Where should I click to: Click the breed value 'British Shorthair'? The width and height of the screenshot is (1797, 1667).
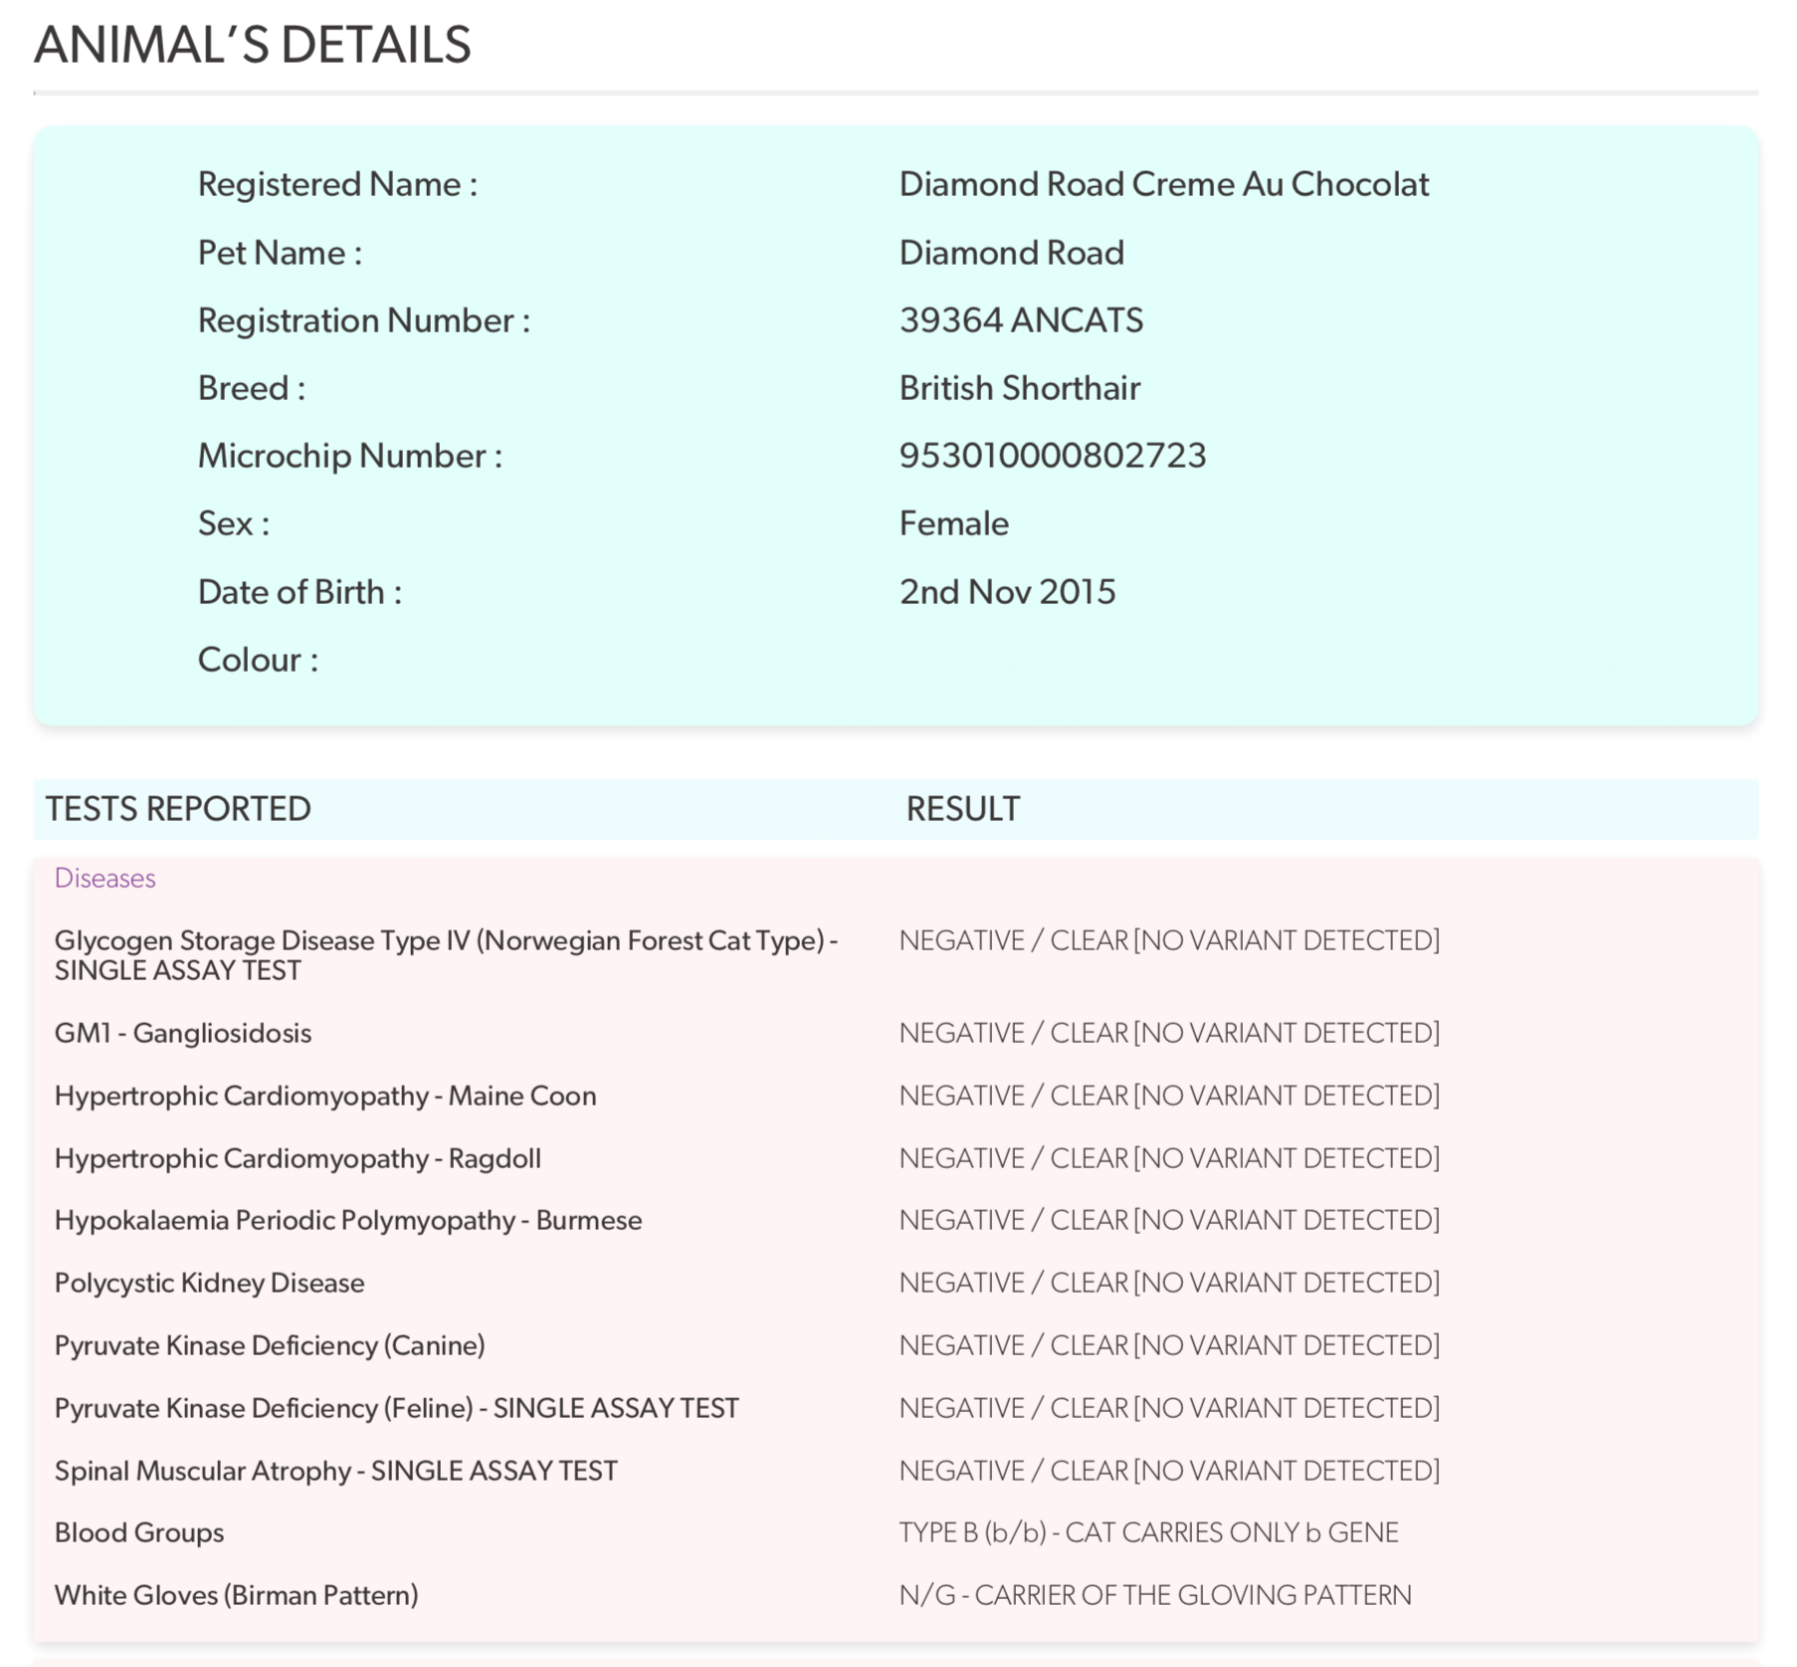point(1020,388)
